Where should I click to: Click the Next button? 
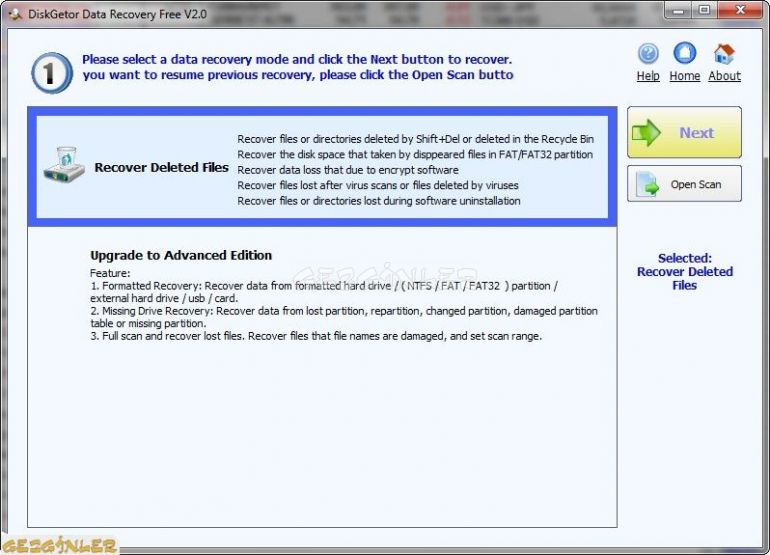click(684, 132)
